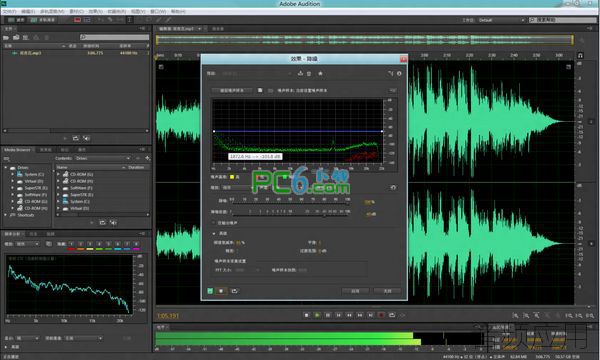600x360 pixels.
Task: Delete preset trash icon in dialog
Action: pyautogui.click(x=309, y=73)
